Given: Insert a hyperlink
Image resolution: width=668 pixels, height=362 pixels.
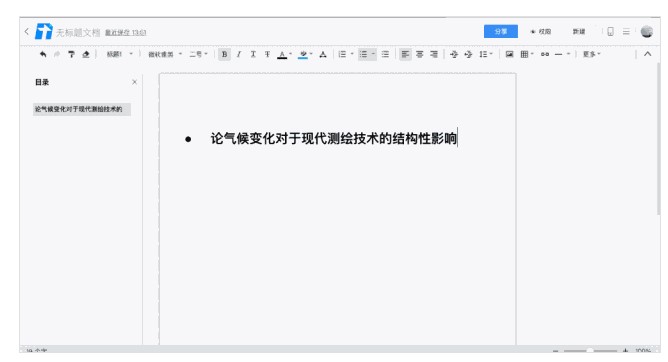Looking at the screenshot, I should point(545,54).
